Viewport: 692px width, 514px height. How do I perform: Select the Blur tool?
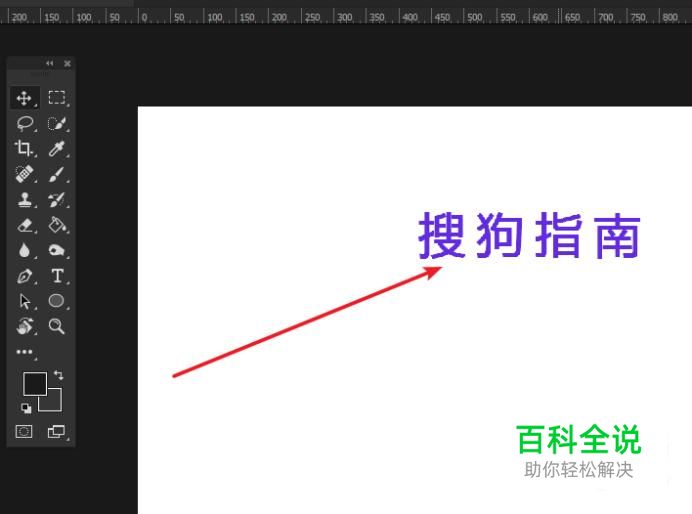(24, 250)
